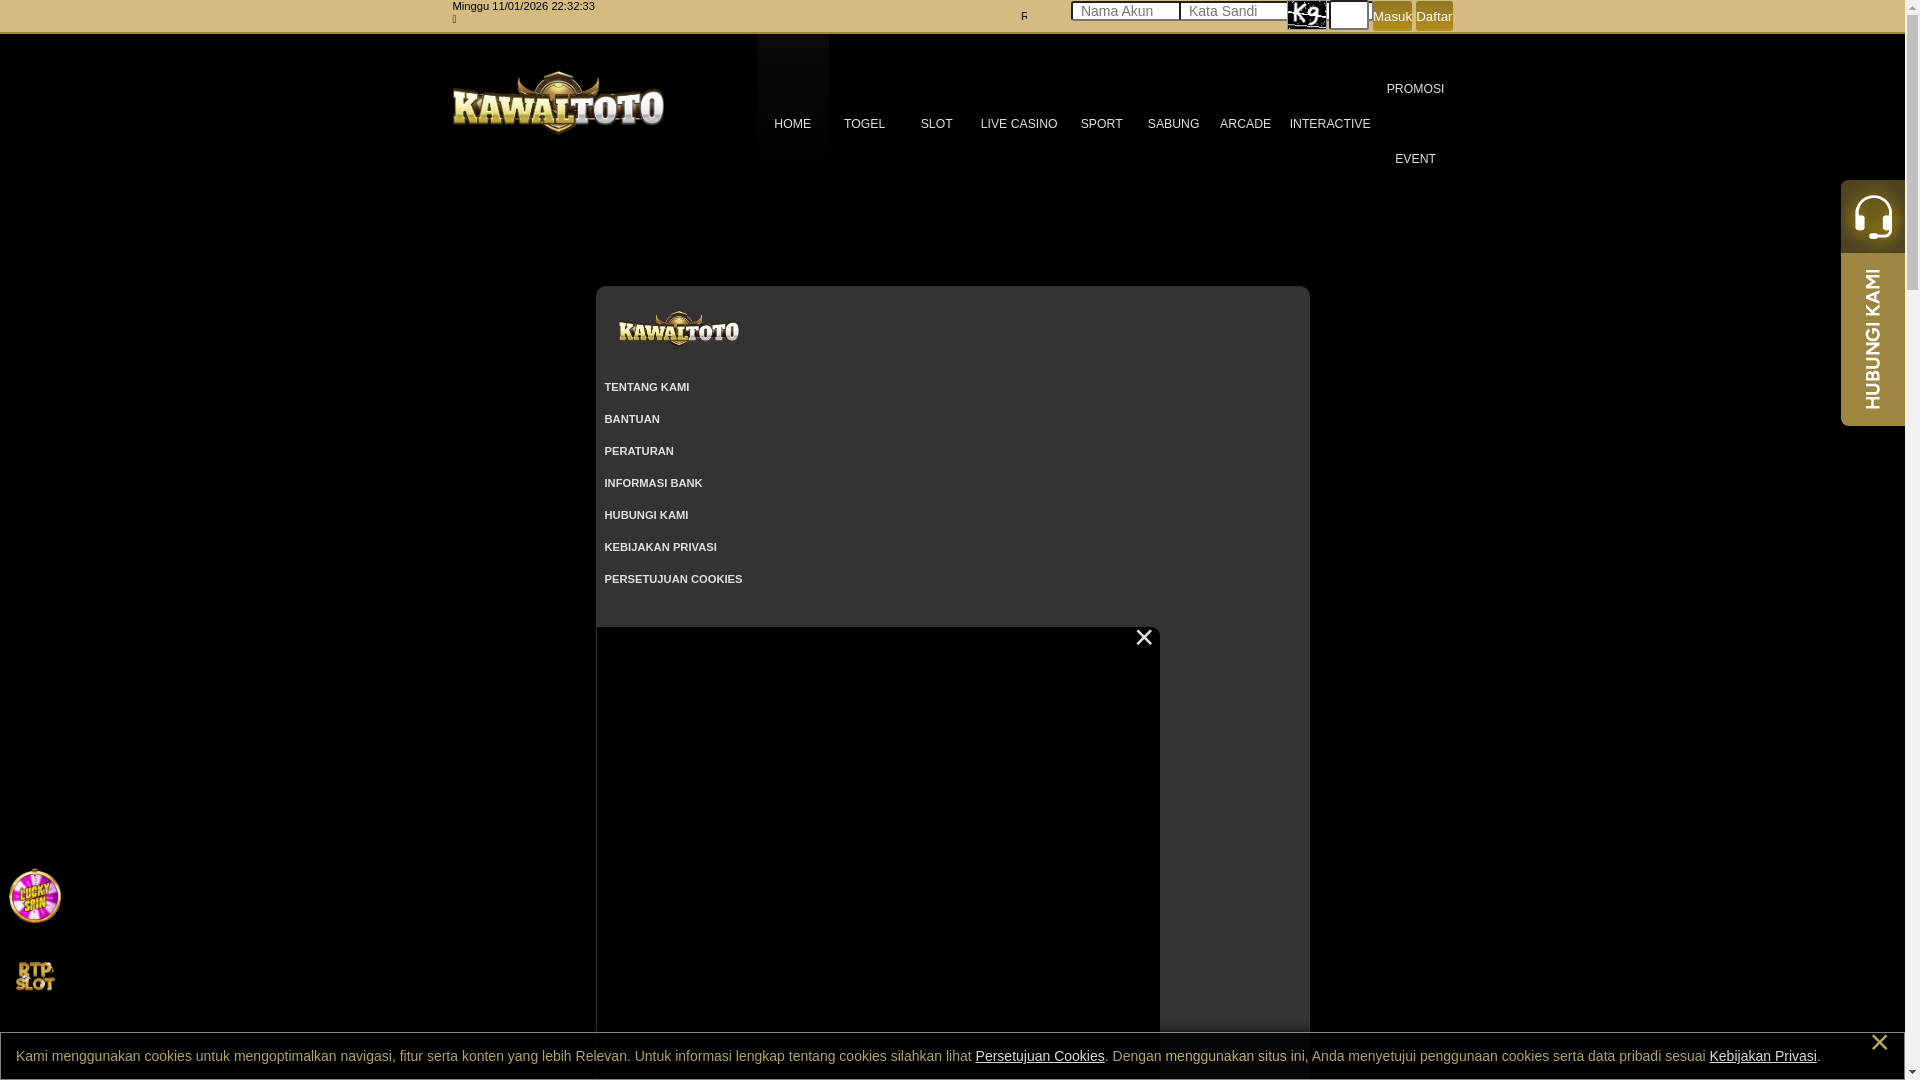Close the popup banner with X

point(1144,638)
